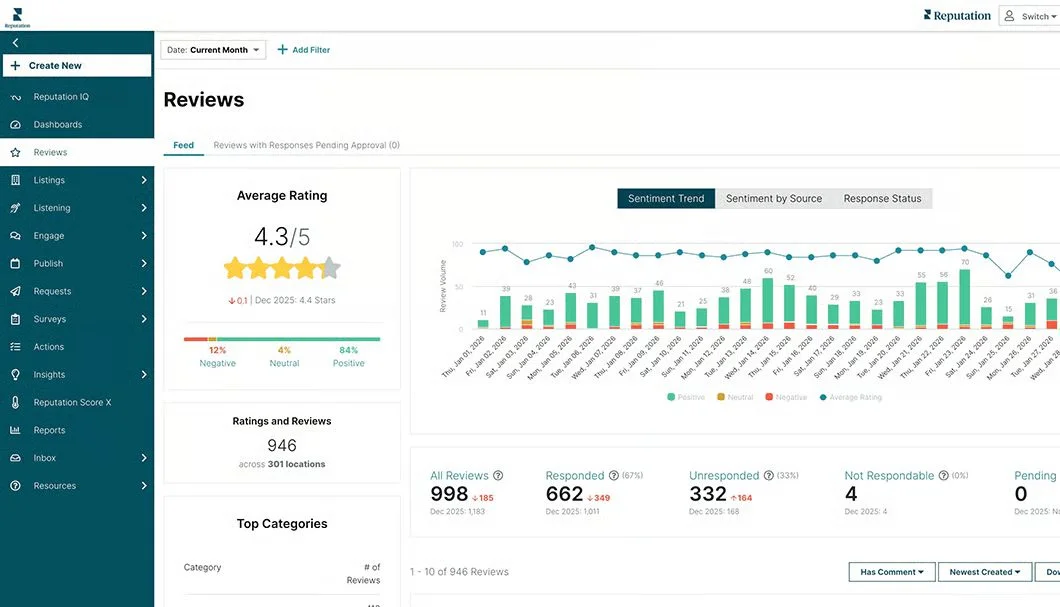The height and width of the screenshot is (607, 1060).
Task: Toggle the Negative legend series
Action: (x=786, y=397)
